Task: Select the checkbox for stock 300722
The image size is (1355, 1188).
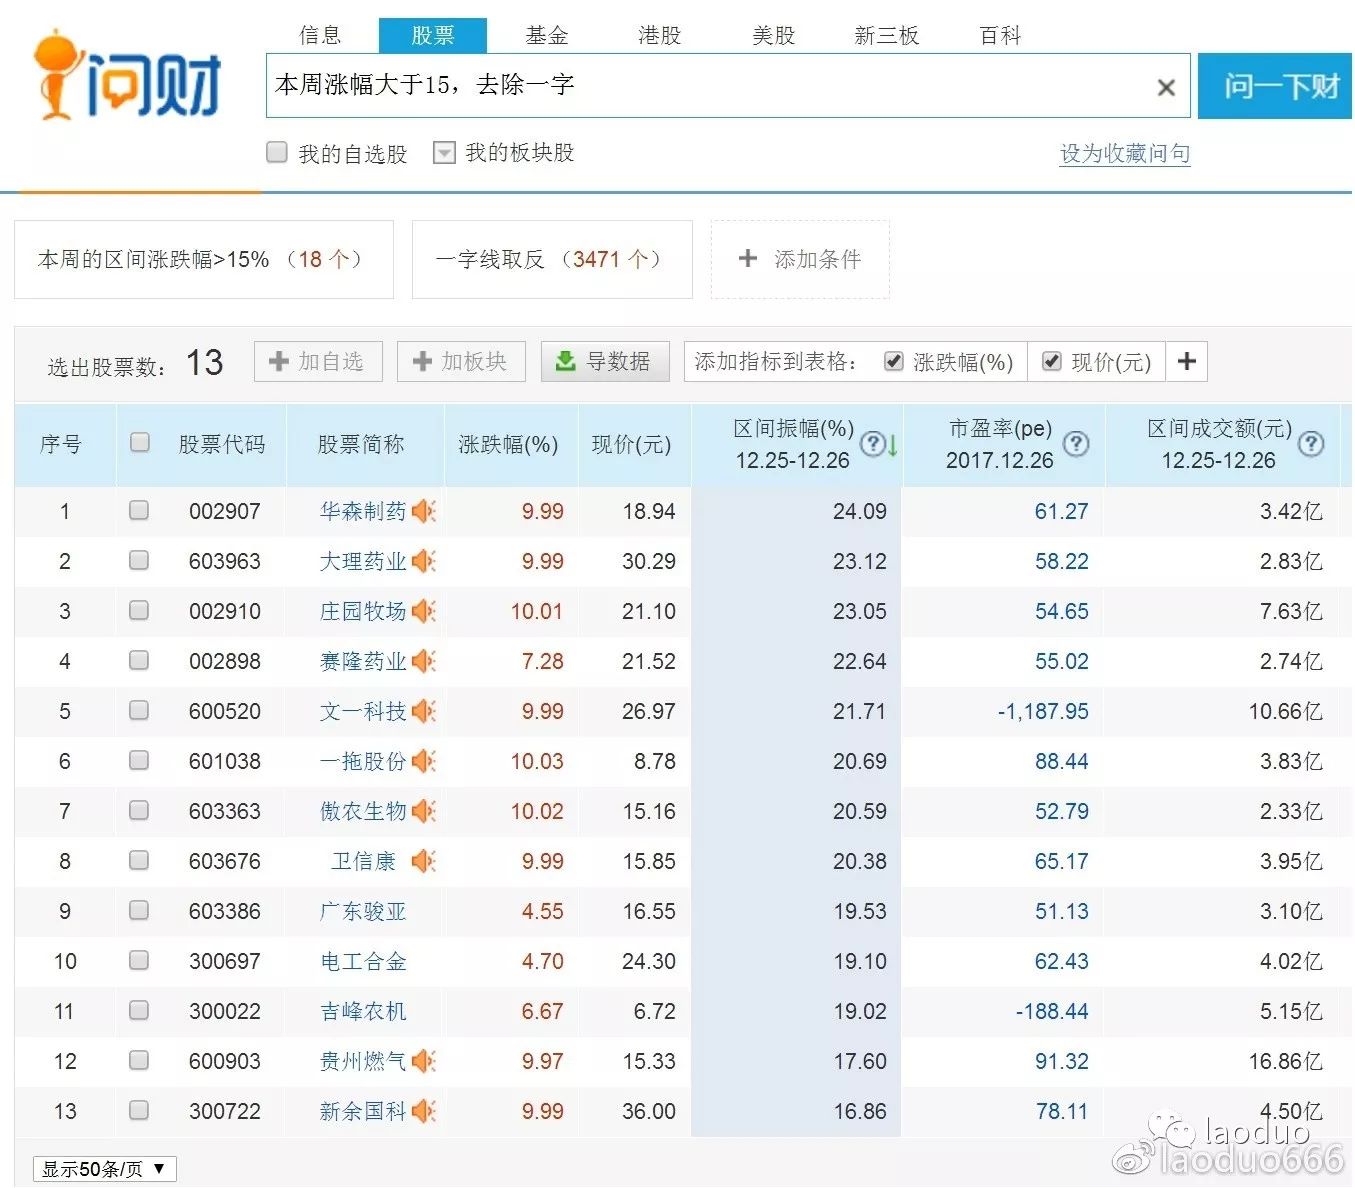Action: tap(139, 1110)
